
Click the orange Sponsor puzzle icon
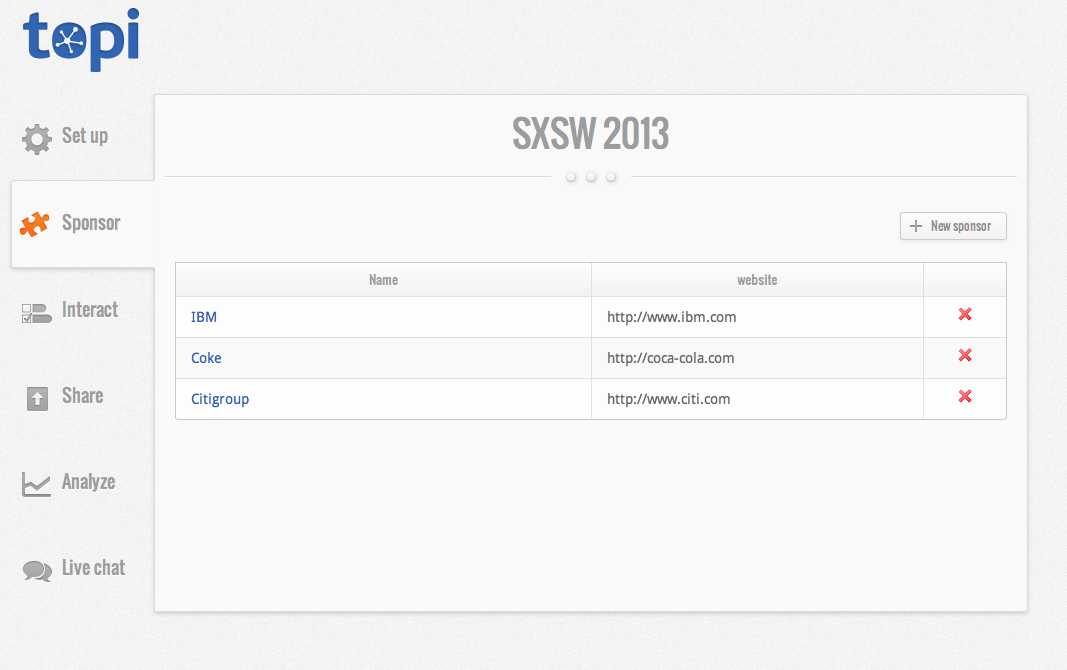click(34, 224)
